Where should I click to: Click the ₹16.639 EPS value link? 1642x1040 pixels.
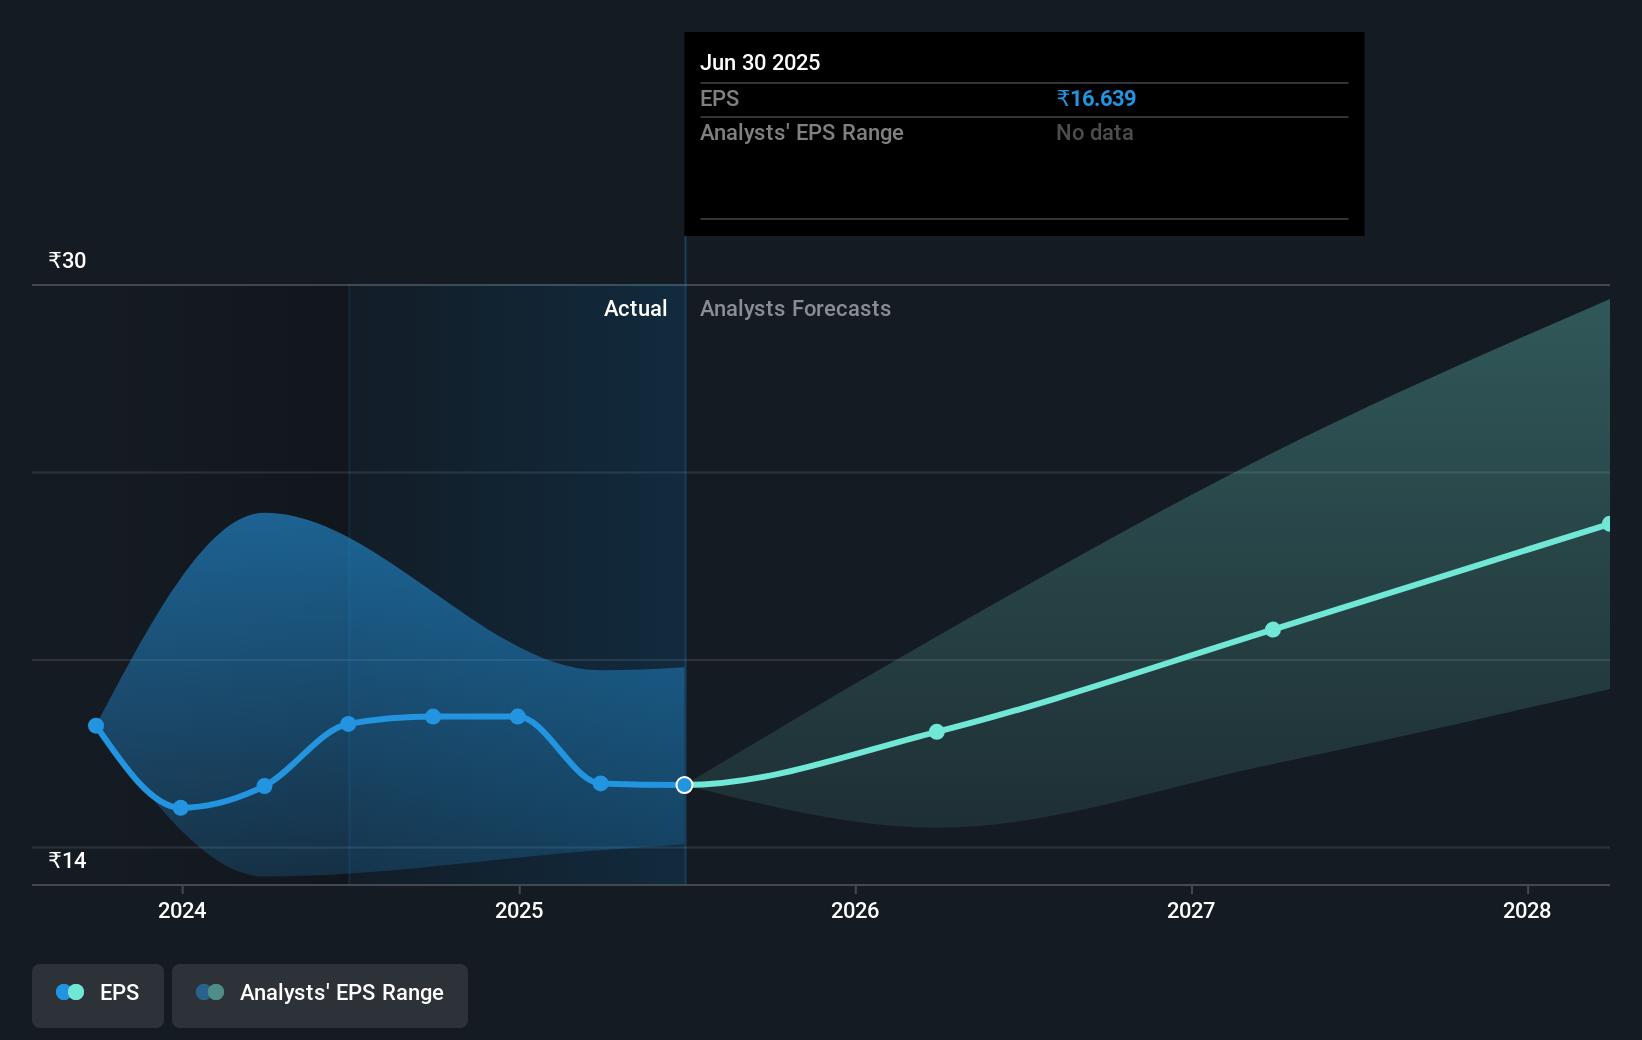pyautogui.click(x=1096, y=98)
